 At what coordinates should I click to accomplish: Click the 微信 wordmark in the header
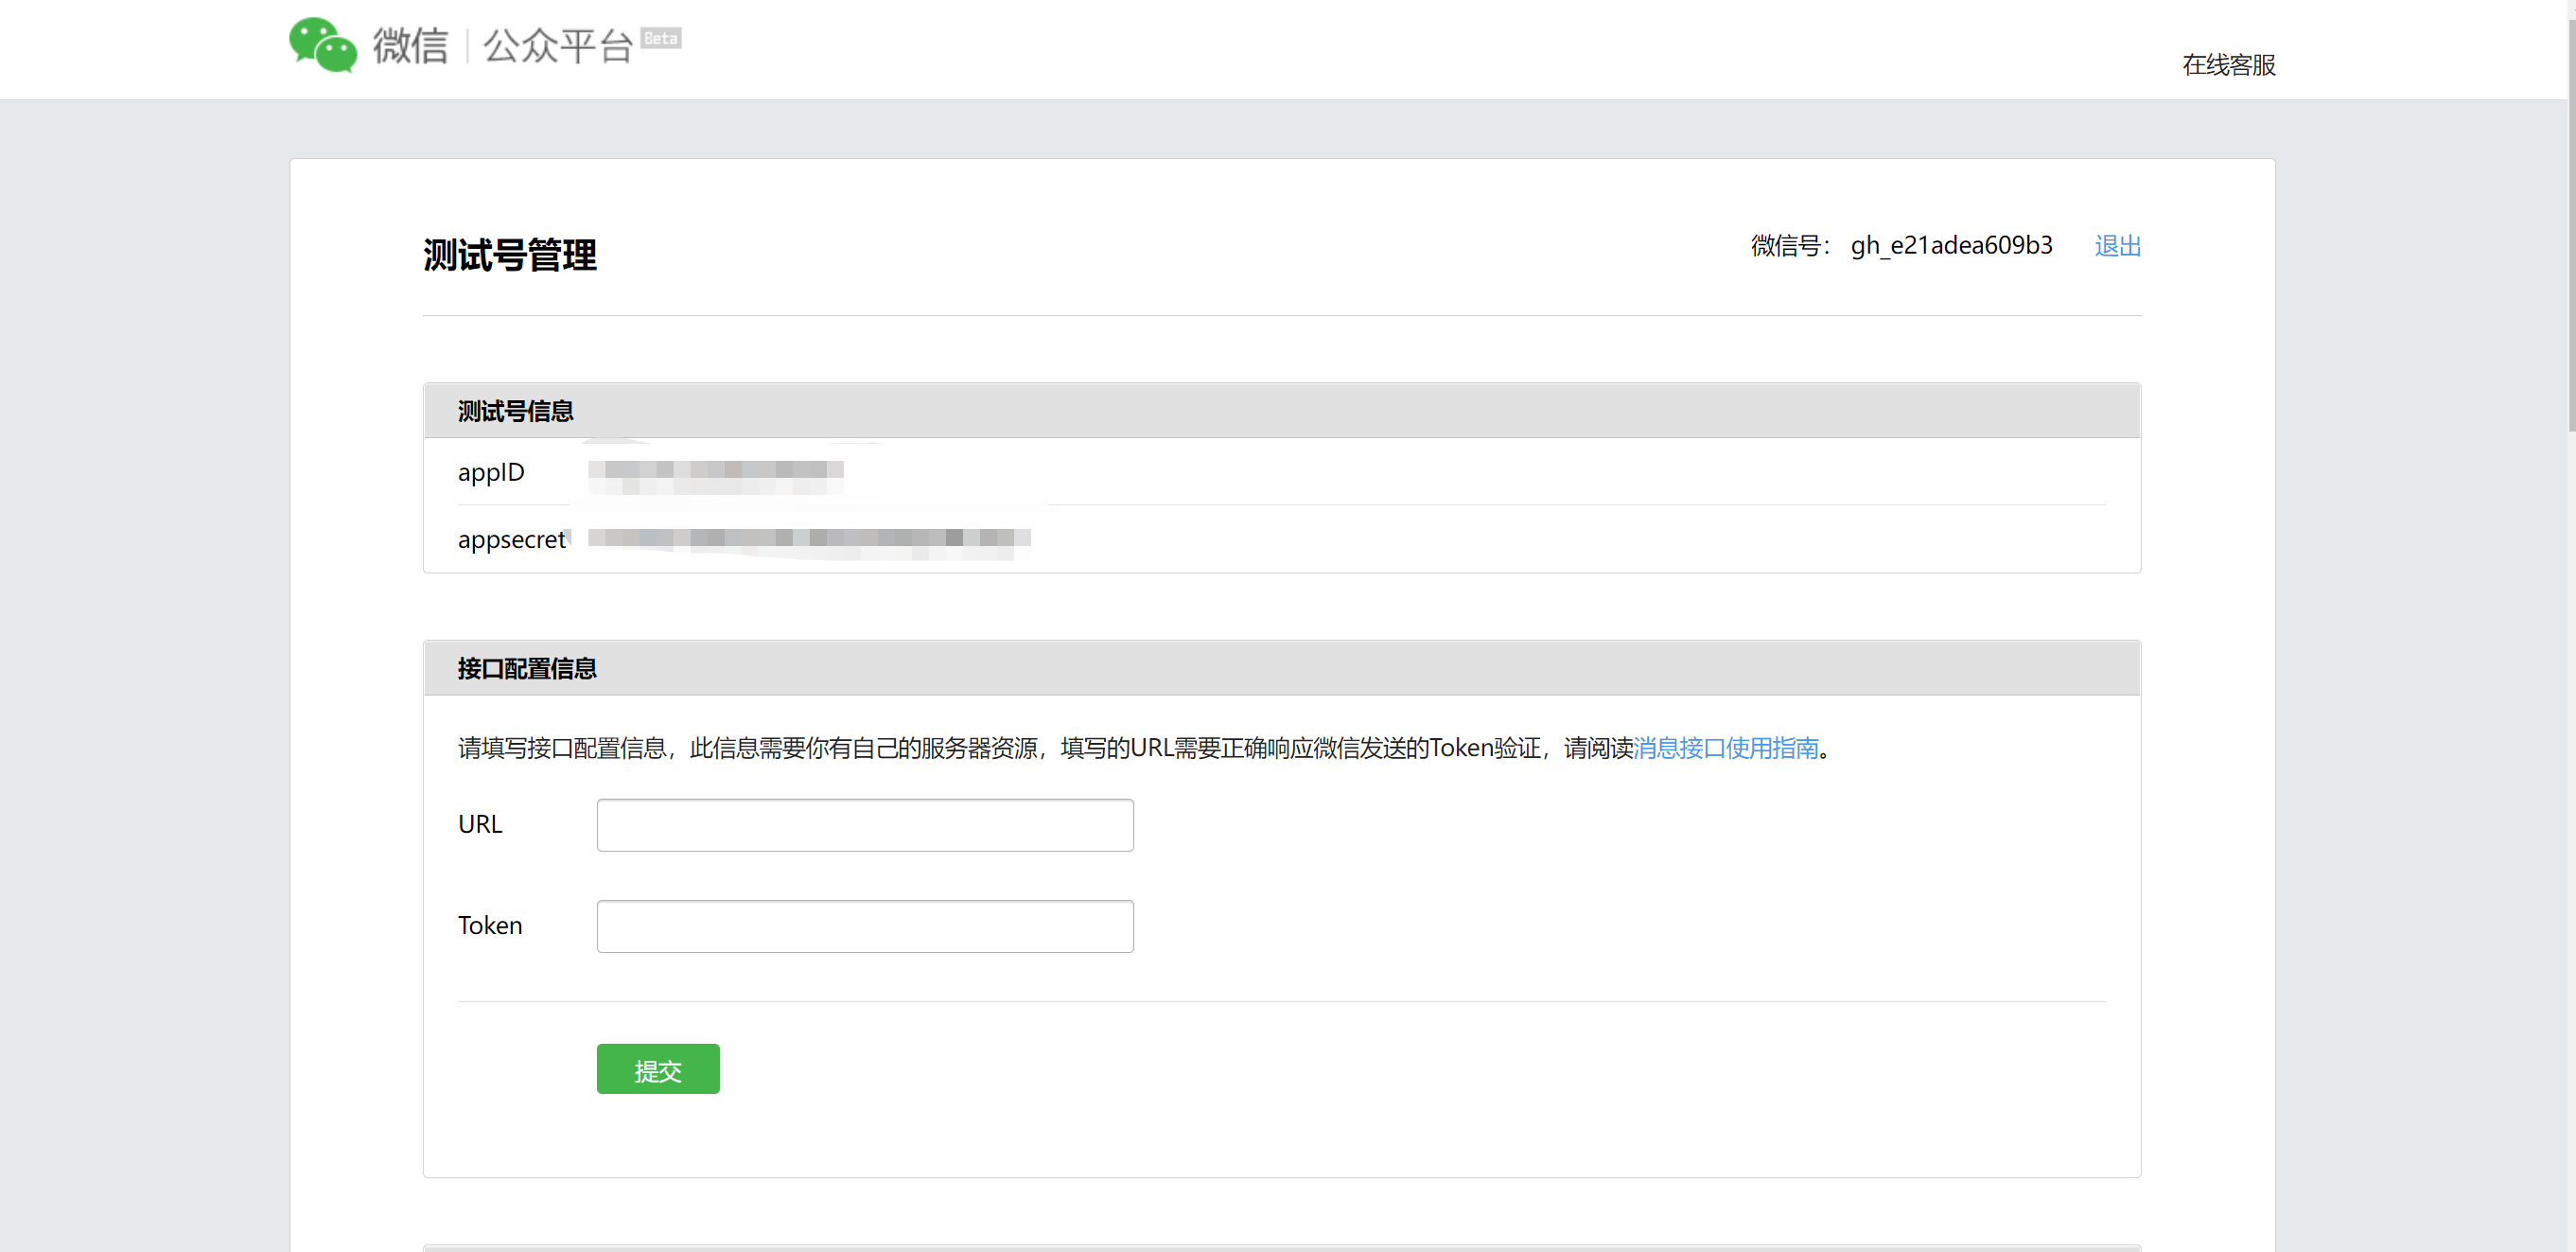pos(410,46)
